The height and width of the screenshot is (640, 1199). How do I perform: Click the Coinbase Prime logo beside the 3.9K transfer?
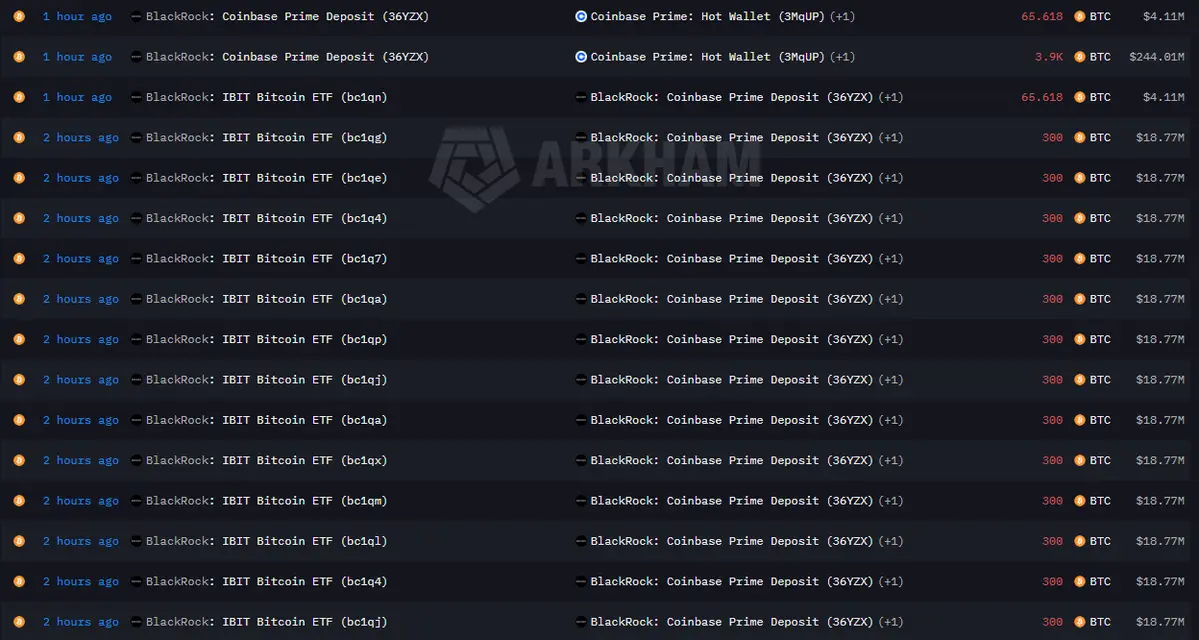(580, 57)
